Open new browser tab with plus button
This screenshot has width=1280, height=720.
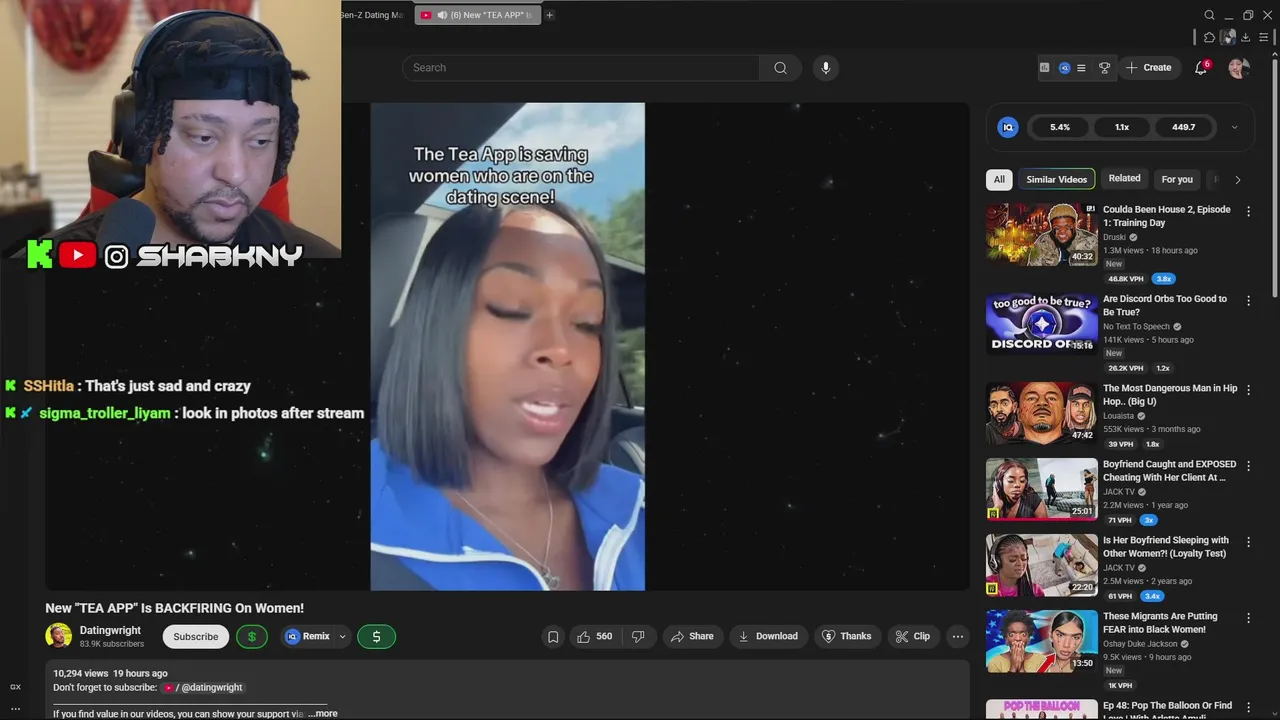(x=549, y=15)
